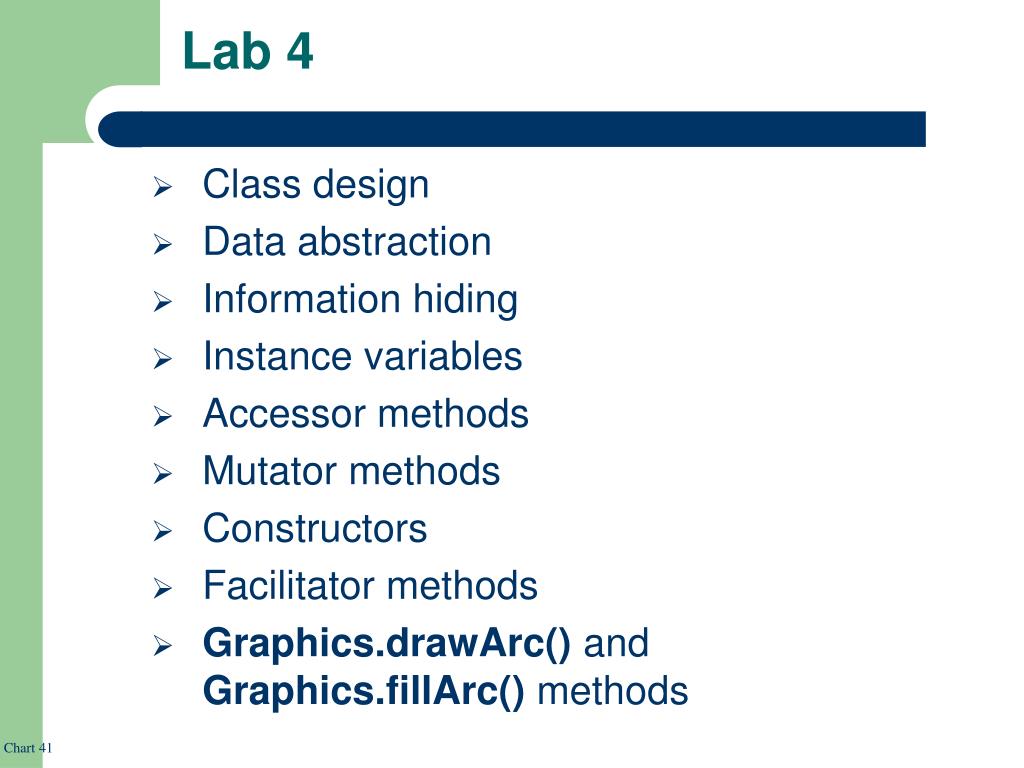1024x768 pixels.
Task: Click the arrow bullet beside Information hiding
Action: point(163,302)
